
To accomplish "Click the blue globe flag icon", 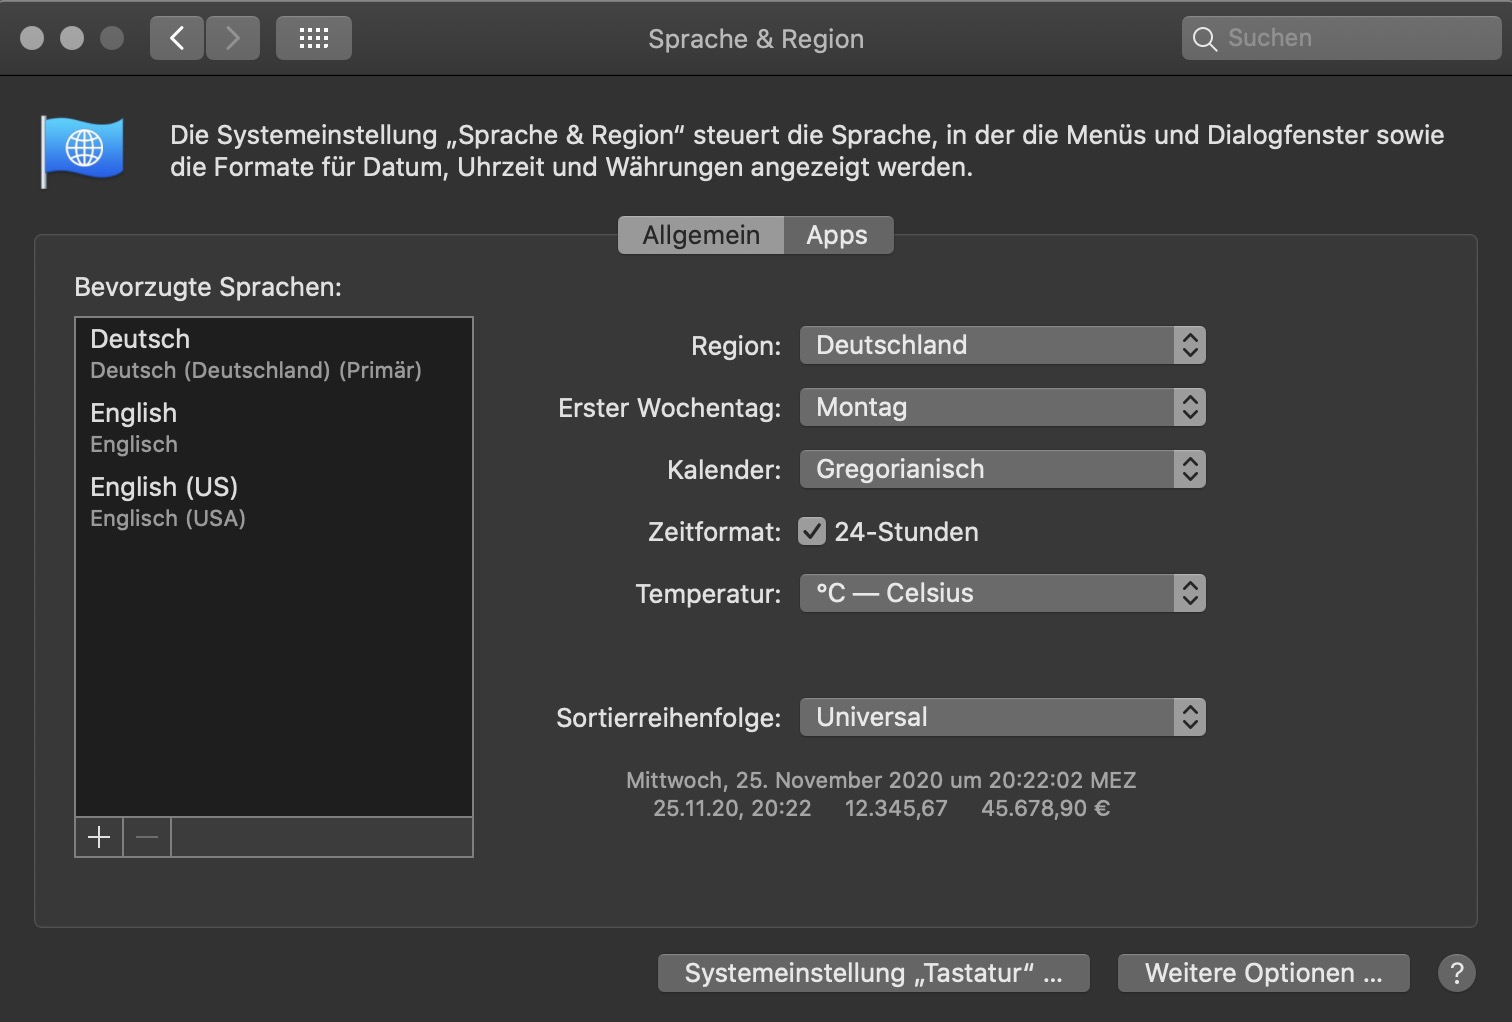I will (82, 150).
